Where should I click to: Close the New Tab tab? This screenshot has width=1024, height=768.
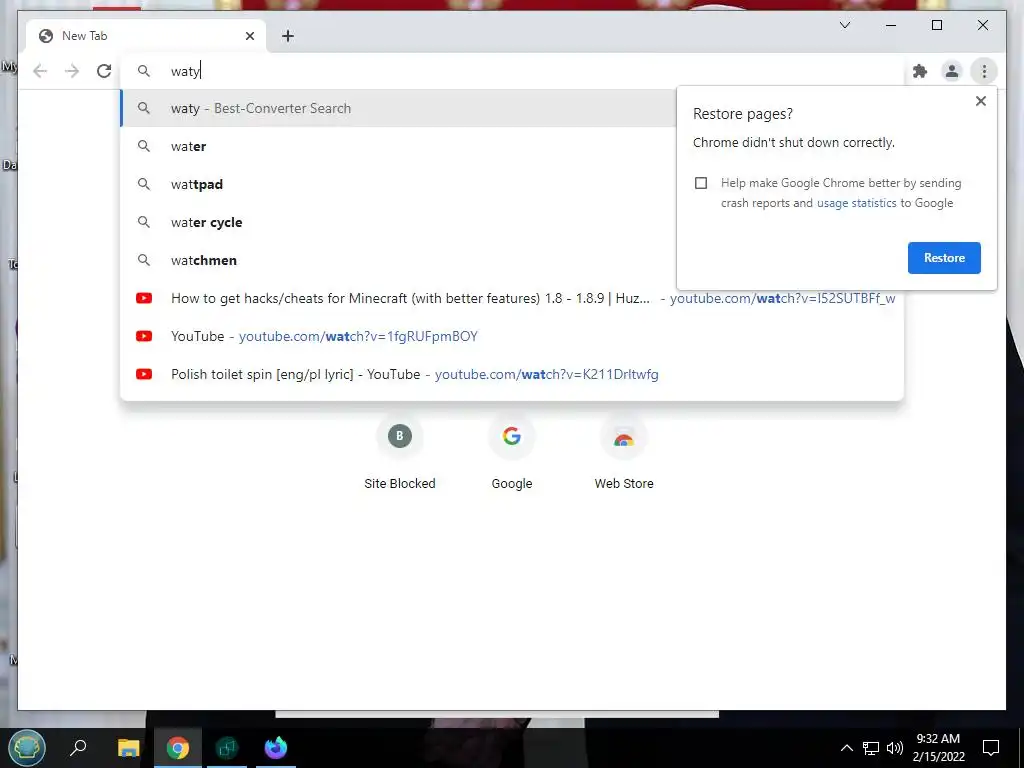249,36
